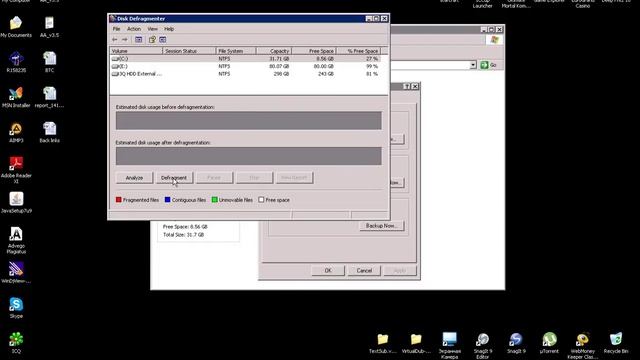The width and height of the screenshot is (640, 360).
Task: Open the View menu
Action: click(152, 29)
